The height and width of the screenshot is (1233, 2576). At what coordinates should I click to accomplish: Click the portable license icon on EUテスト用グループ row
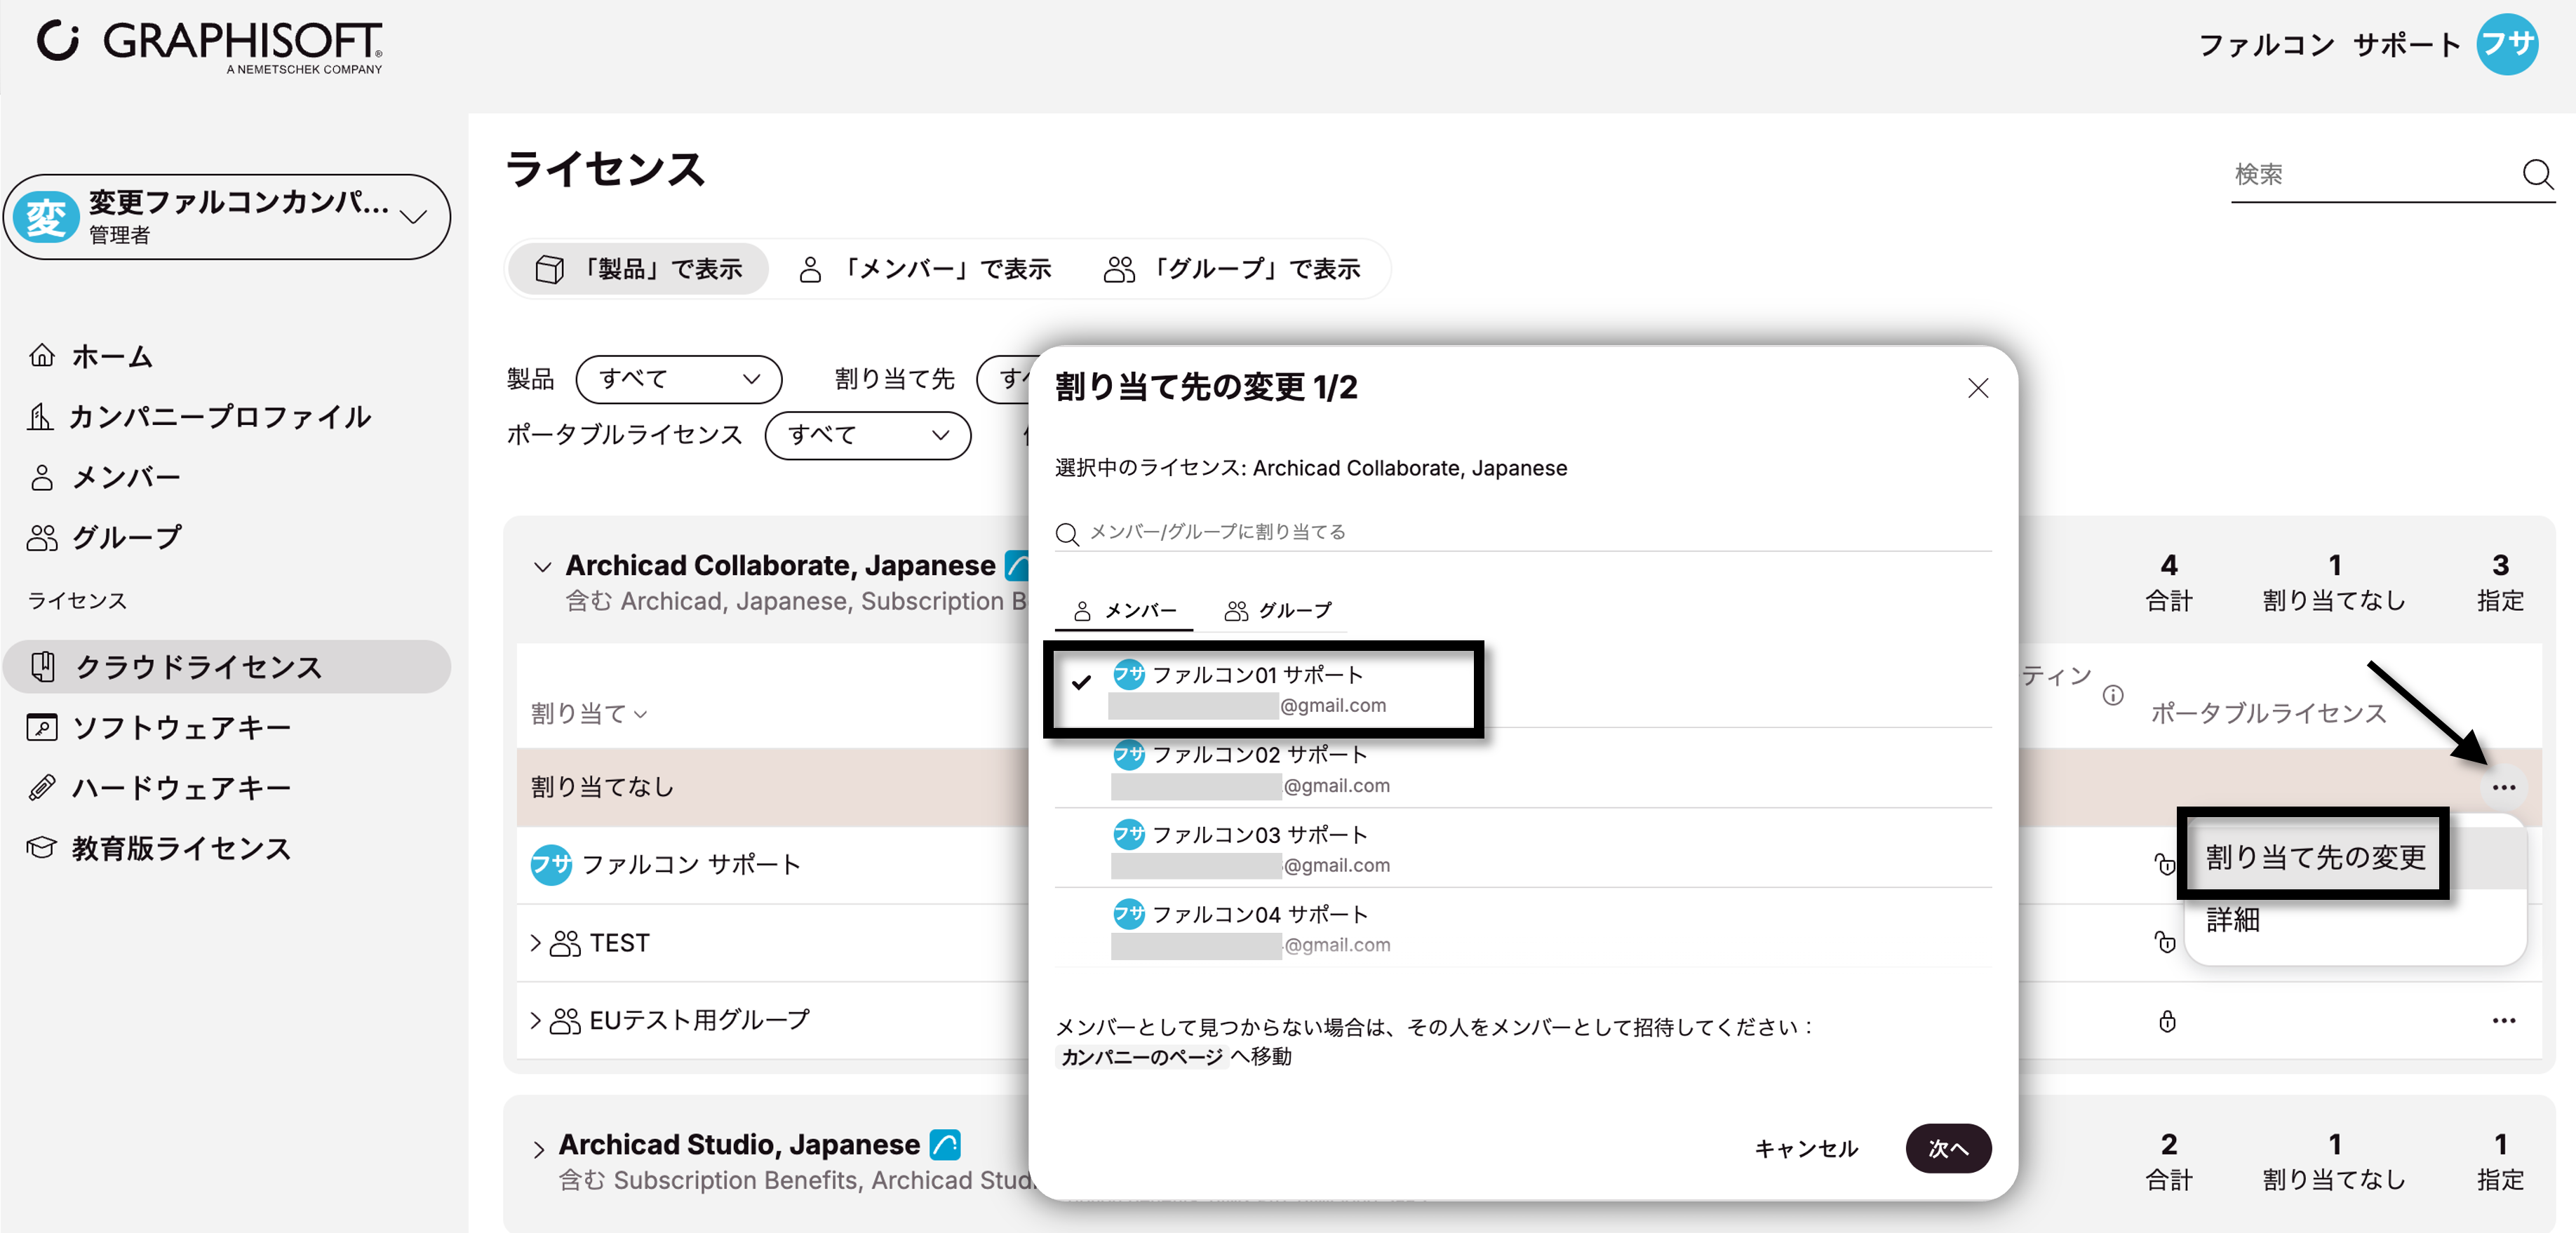point(2166,1021)
